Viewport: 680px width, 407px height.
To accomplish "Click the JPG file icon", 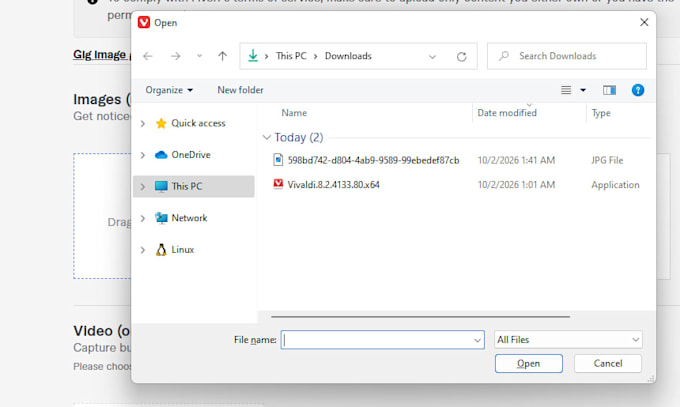I will (278, 160).
